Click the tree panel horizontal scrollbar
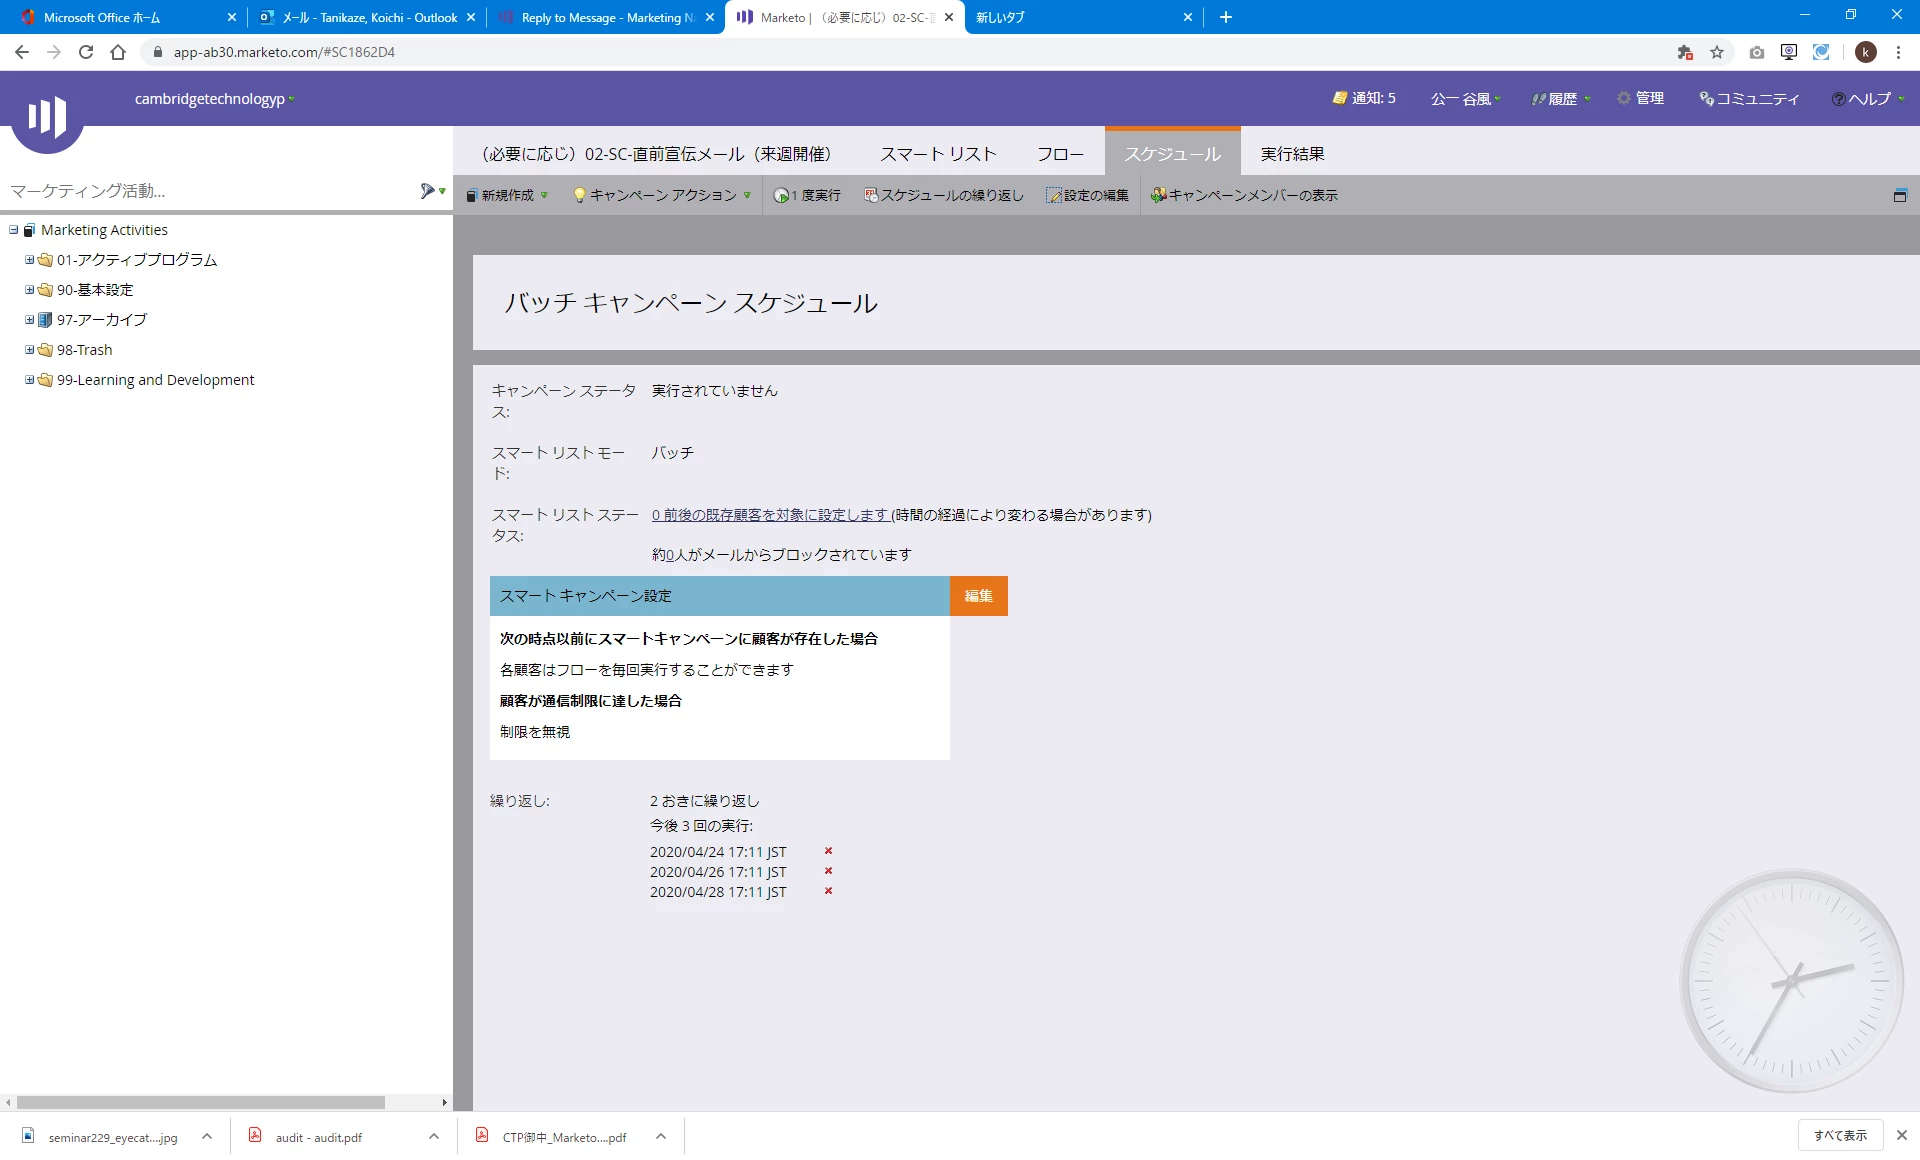1920x1160 pixels. 200,1102
